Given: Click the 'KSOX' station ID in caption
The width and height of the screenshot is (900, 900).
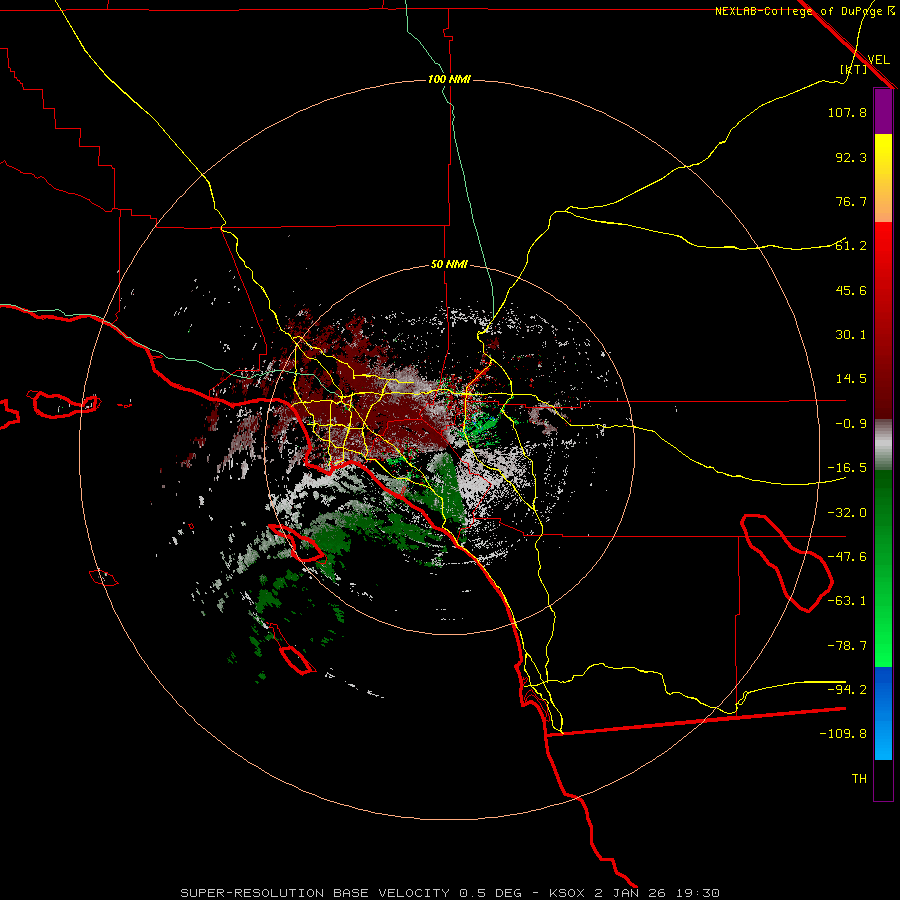Looking at the screenshot, I should pos(567,893).
